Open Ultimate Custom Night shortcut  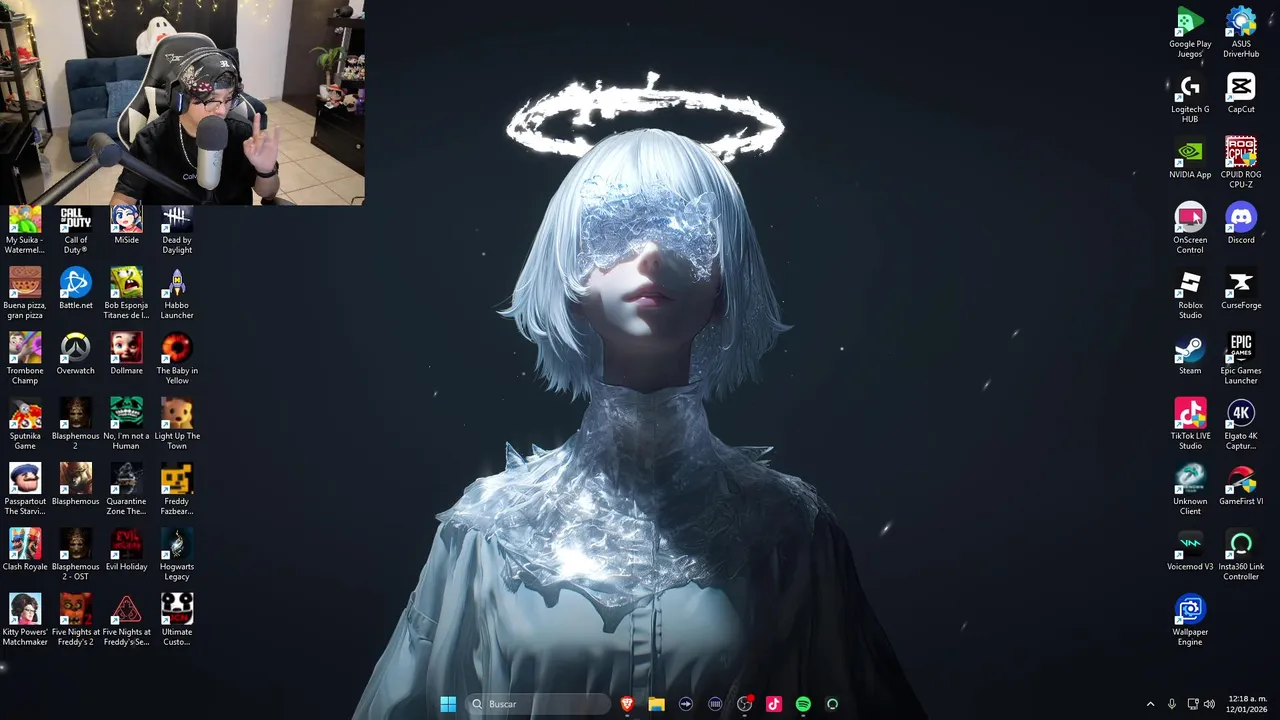[177, 621]
